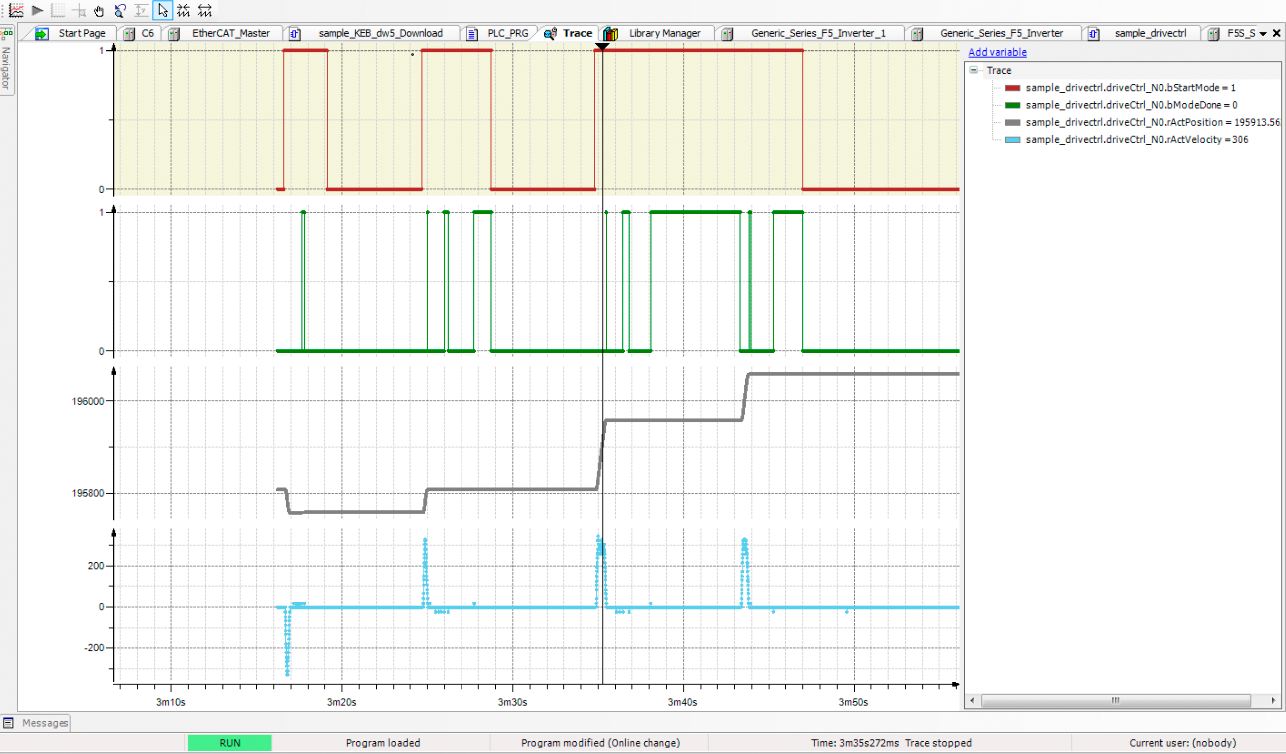Switch to the Start Page tab
1286x754 pixels.
point(82,33)
